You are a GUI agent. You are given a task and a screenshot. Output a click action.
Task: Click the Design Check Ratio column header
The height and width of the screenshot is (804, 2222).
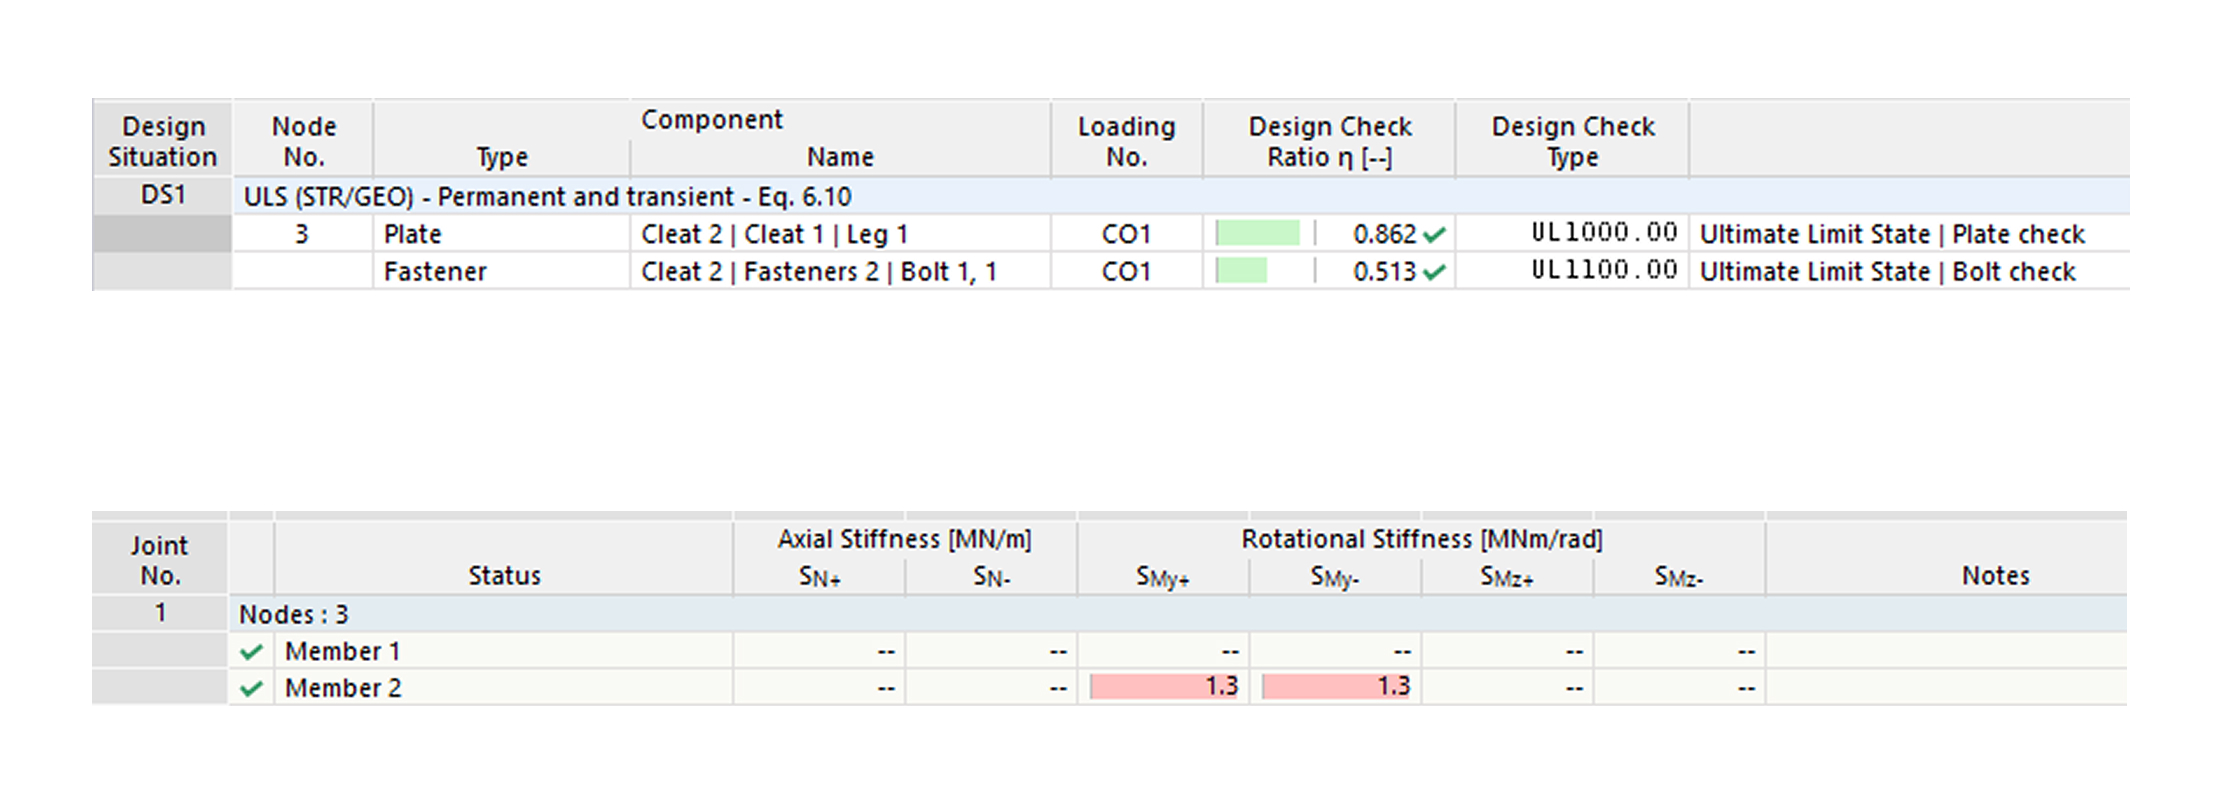point(1329,141)
